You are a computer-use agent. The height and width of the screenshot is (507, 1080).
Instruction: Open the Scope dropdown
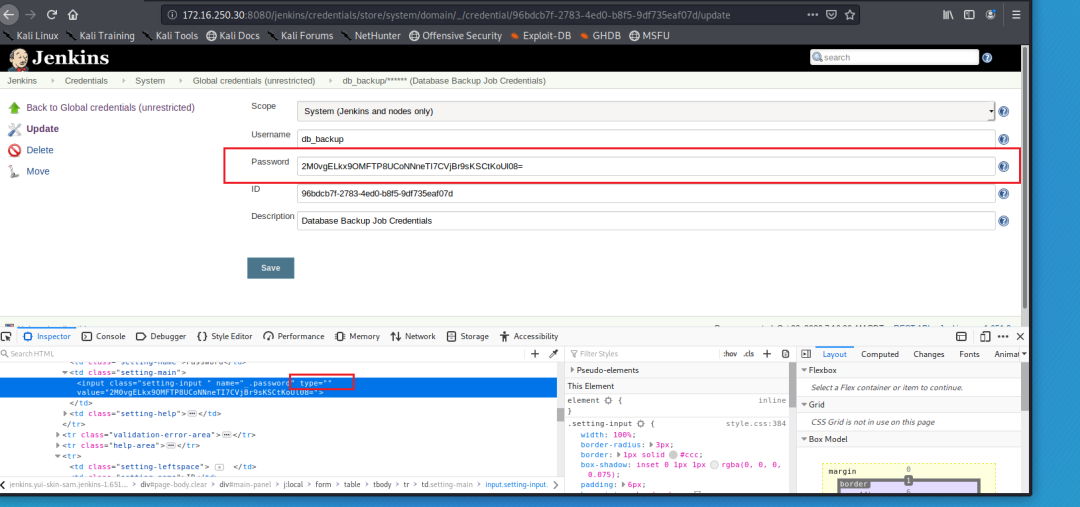646,112
